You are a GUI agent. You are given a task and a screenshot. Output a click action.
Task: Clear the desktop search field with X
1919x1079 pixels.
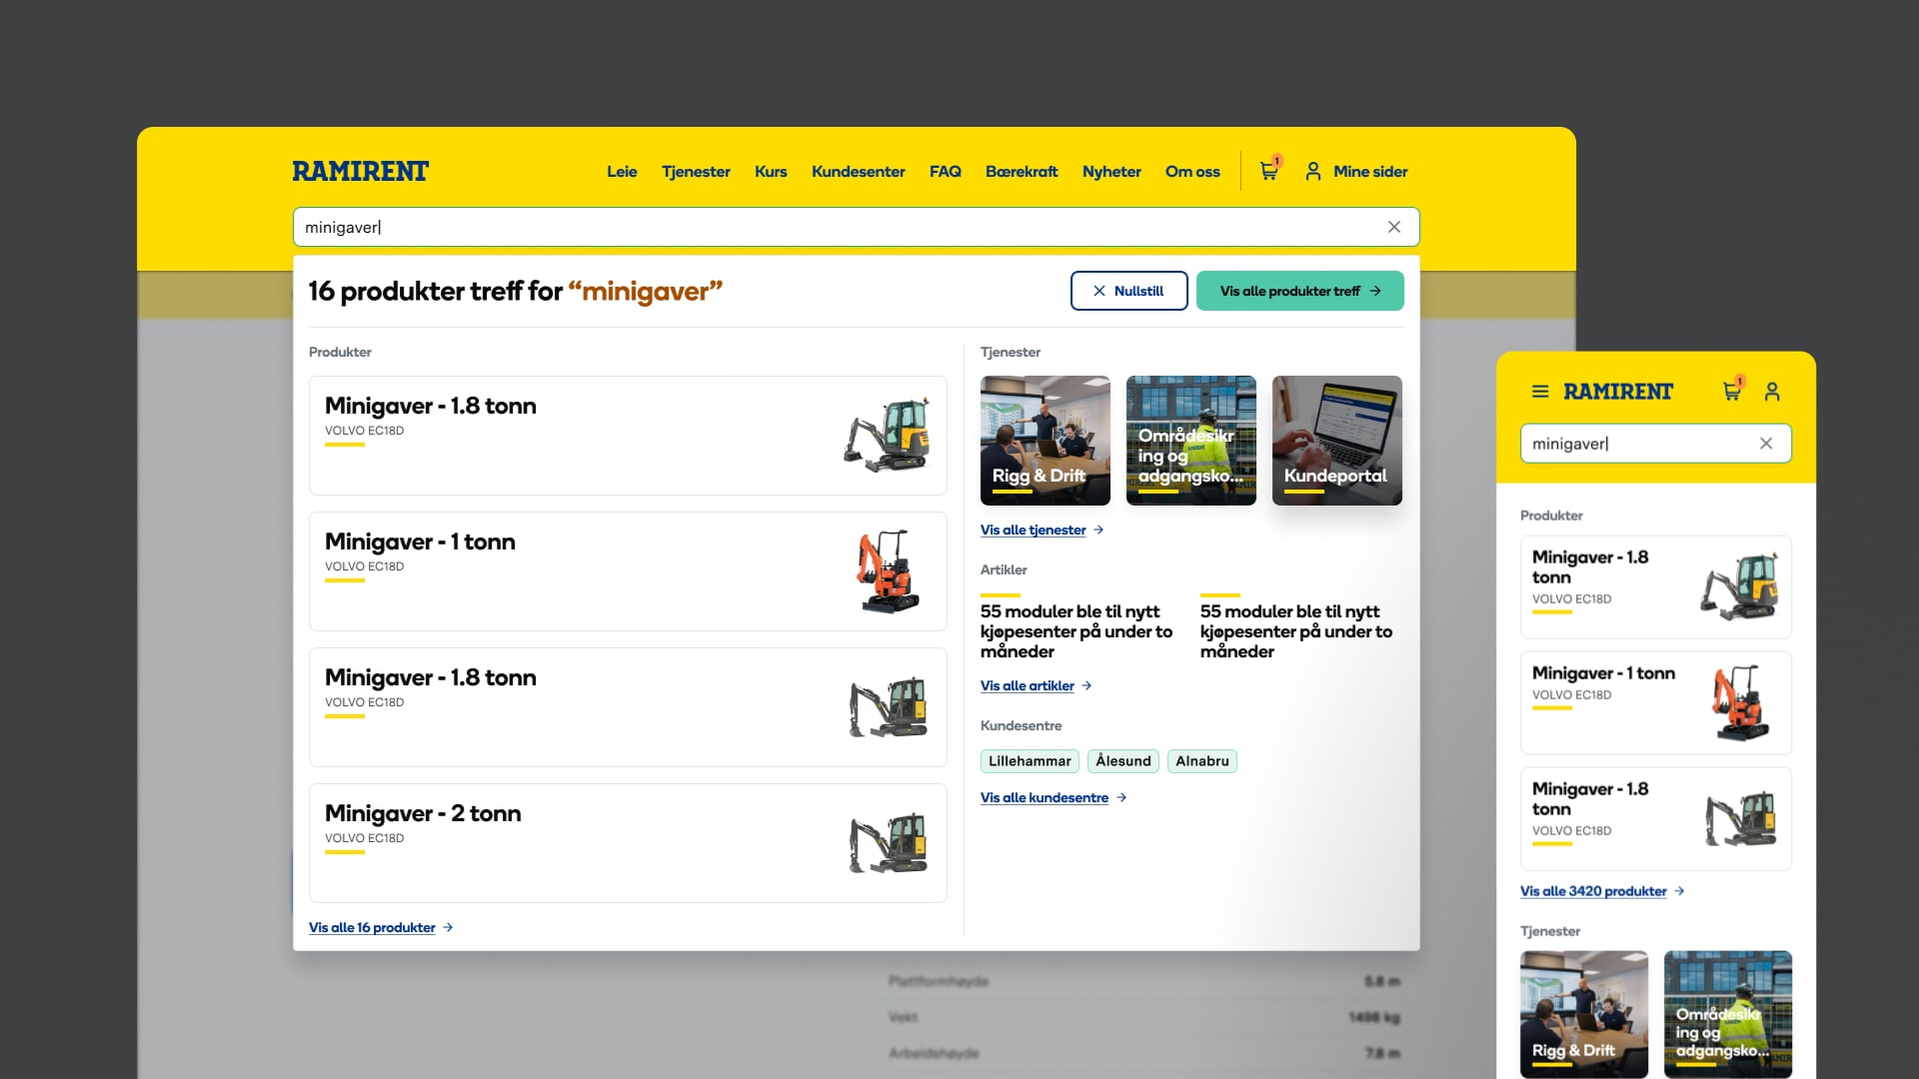tap(1394, 227)
